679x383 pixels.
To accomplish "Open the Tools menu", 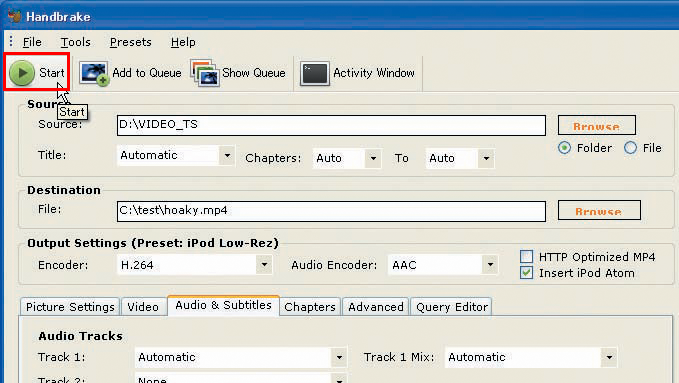I will click(x=75, y=42).
